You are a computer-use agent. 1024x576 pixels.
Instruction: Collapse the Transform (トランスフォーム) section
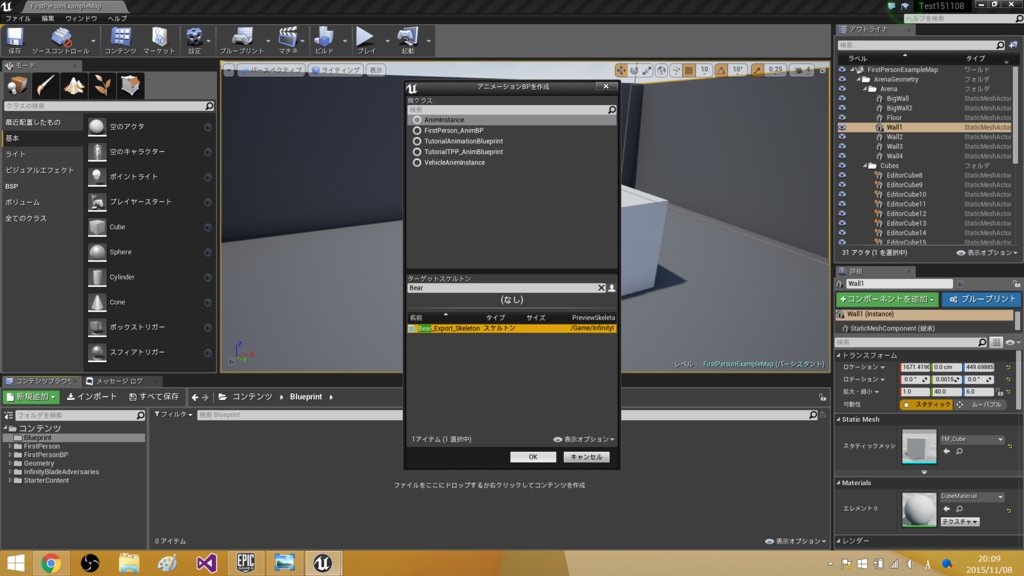[x=840, y=356]
